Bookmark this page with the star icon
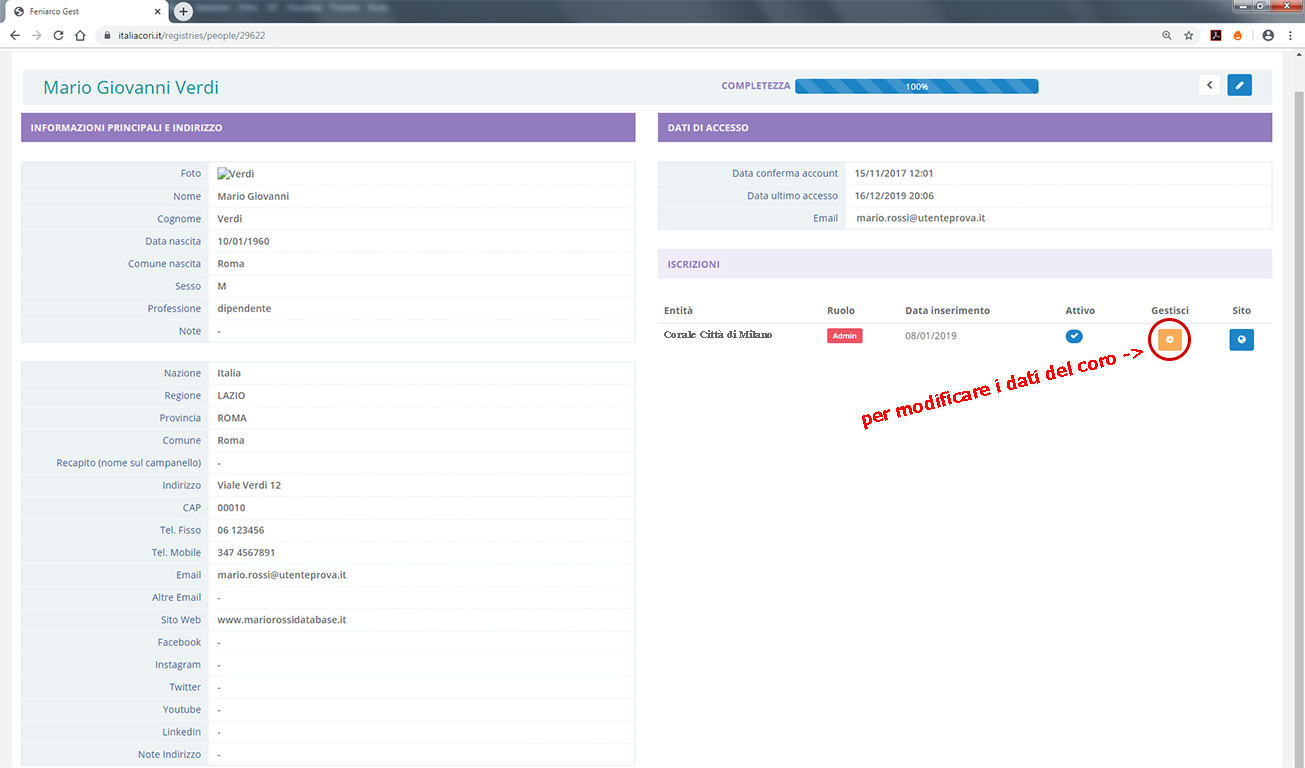 (x=1189, y=35)
